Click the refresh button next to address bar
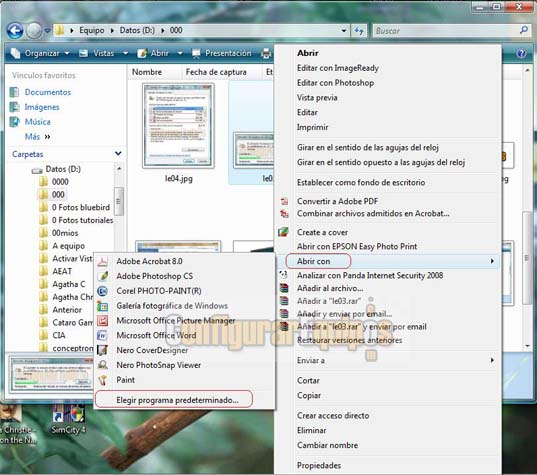 click(x=359, y=31)
